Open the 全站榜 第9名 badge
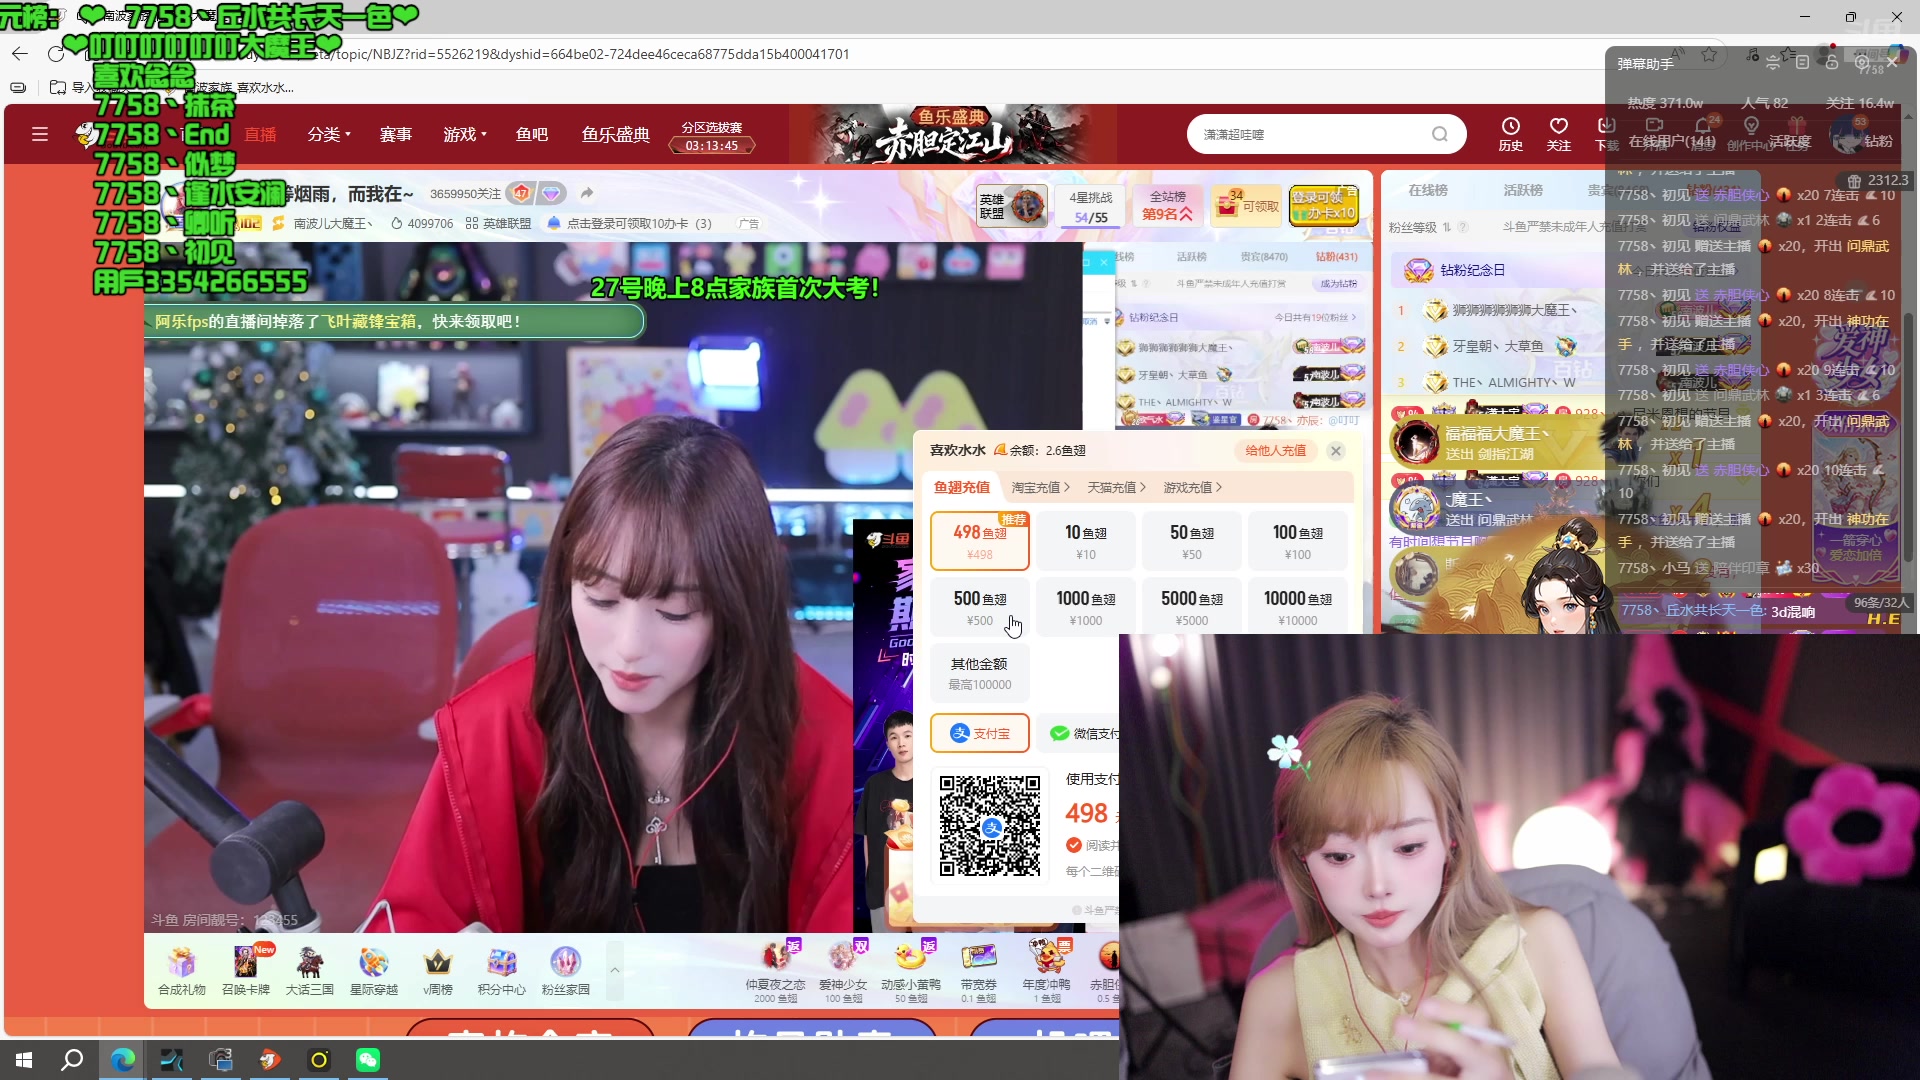This screenshot has width=1920, height=1080. point(1168,205)
